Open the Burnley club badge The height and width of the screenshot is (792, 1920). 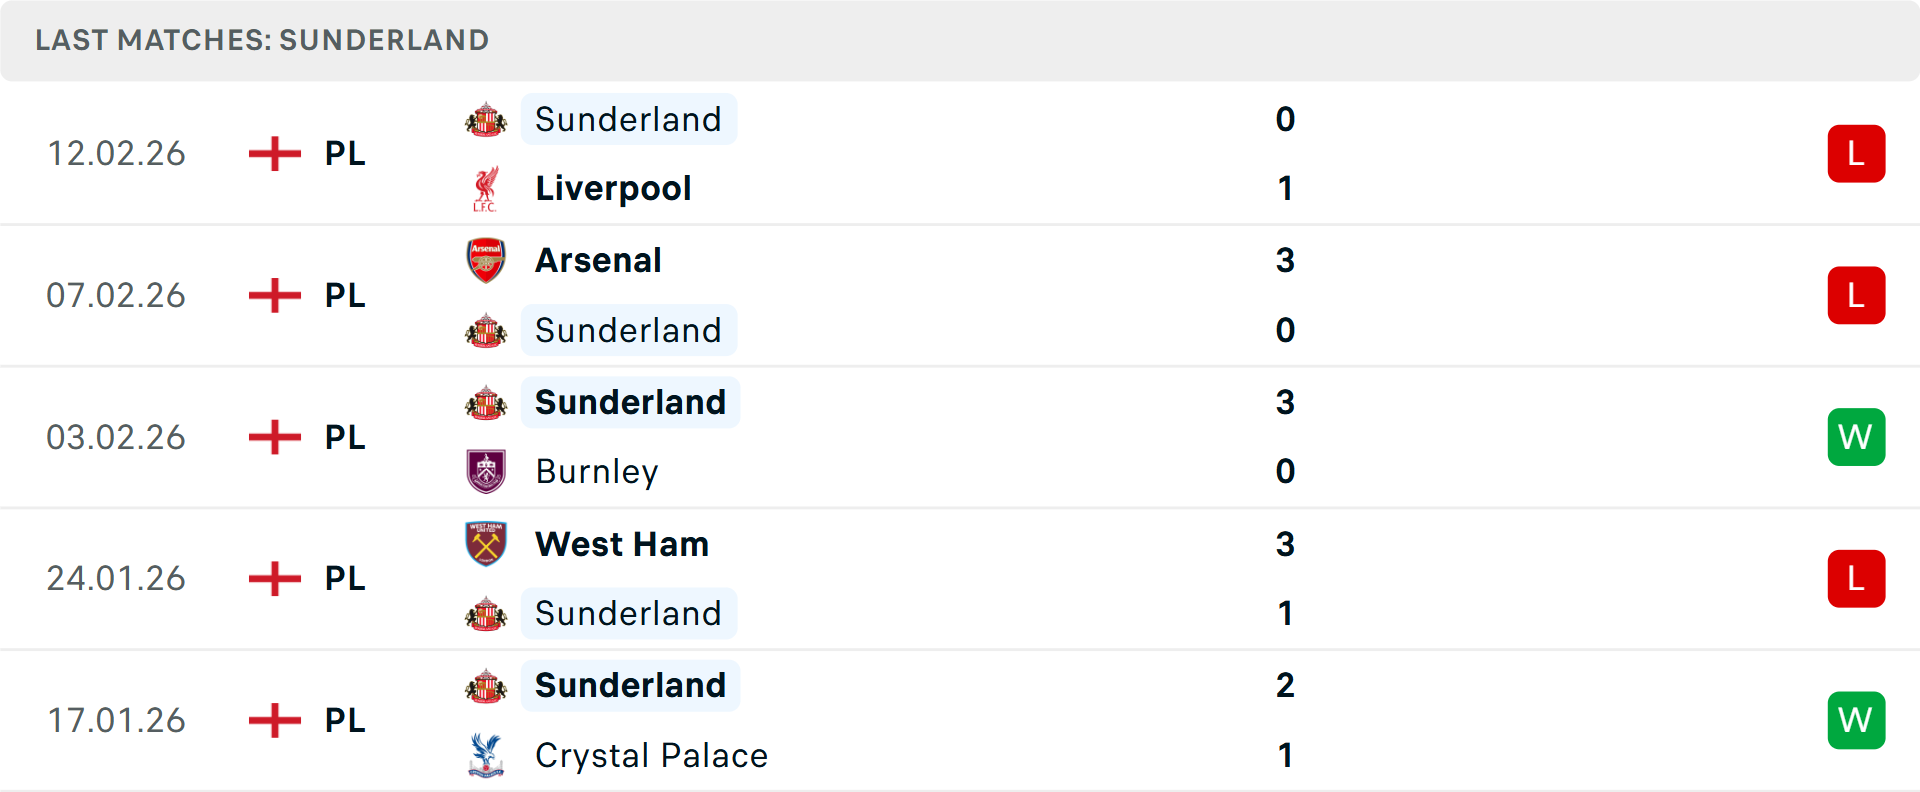[x=486, y=471]
